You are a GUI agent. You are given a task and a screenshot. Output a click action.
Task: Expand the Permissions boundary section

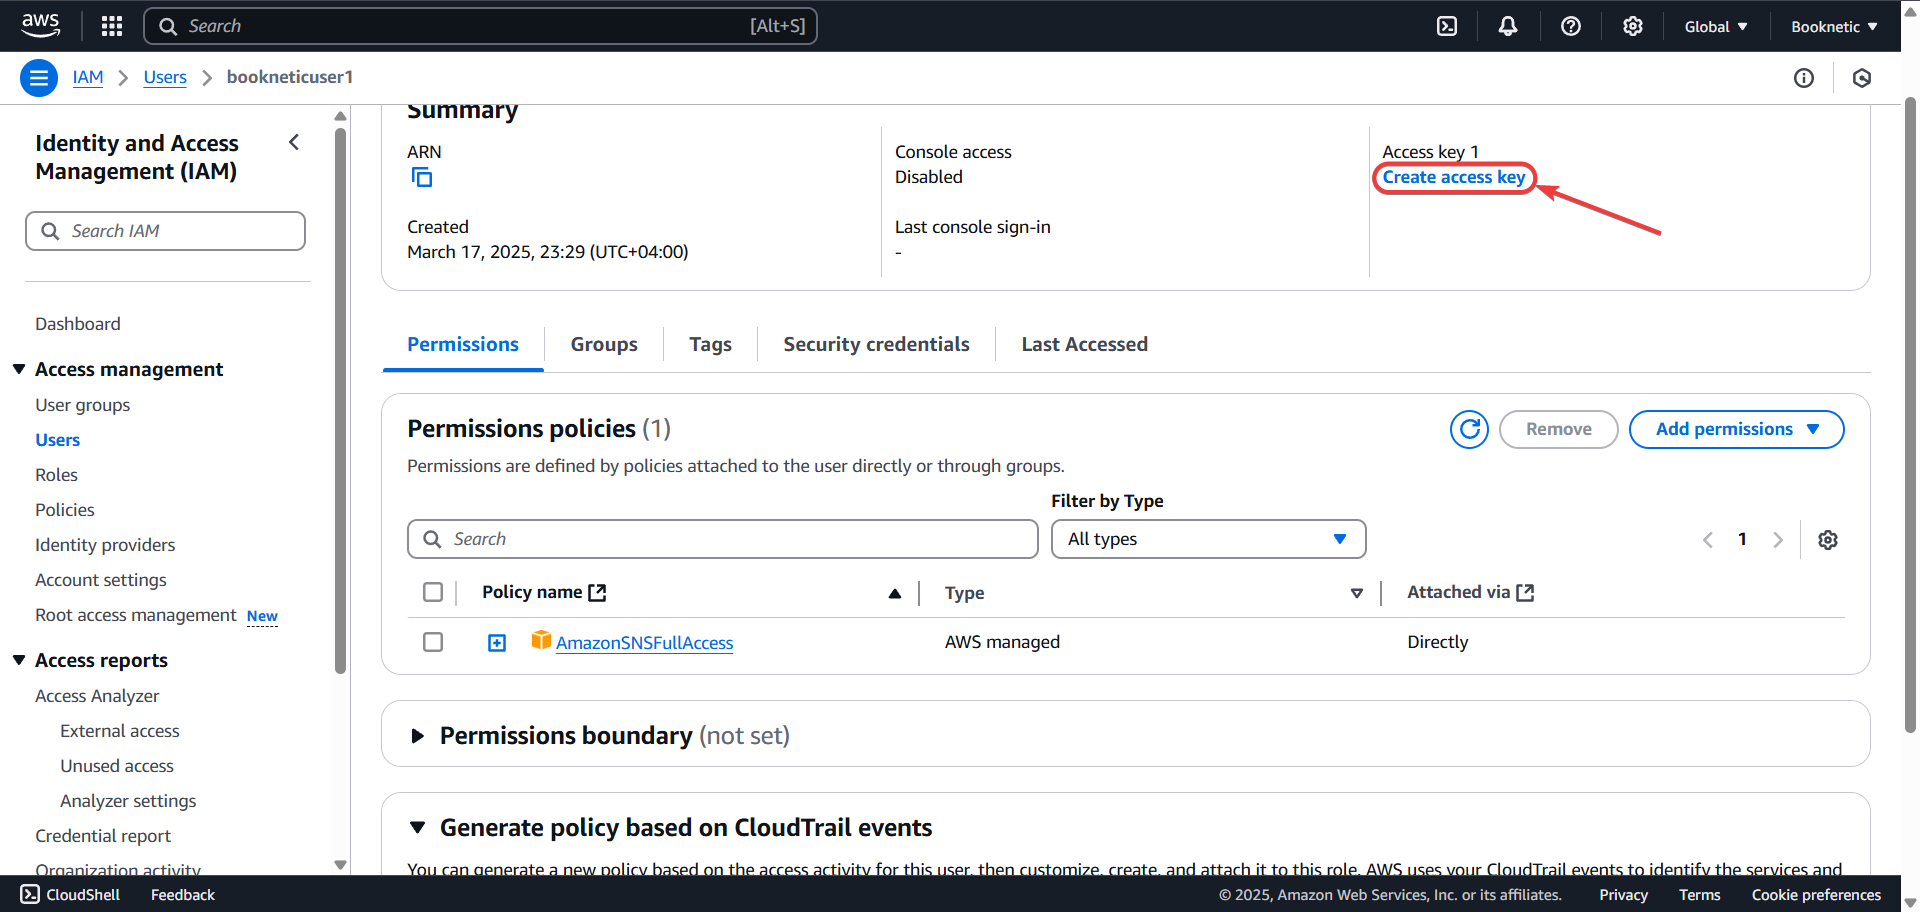coord(418,736)
